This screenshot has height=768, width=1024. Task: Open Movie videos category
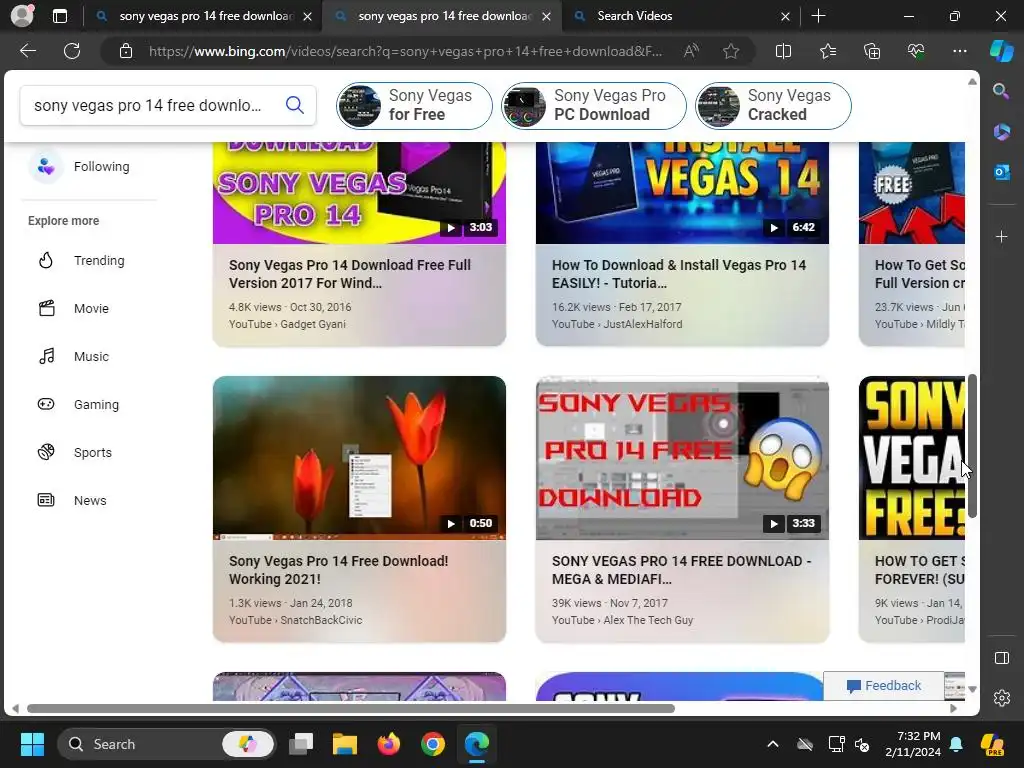[89, 308]
